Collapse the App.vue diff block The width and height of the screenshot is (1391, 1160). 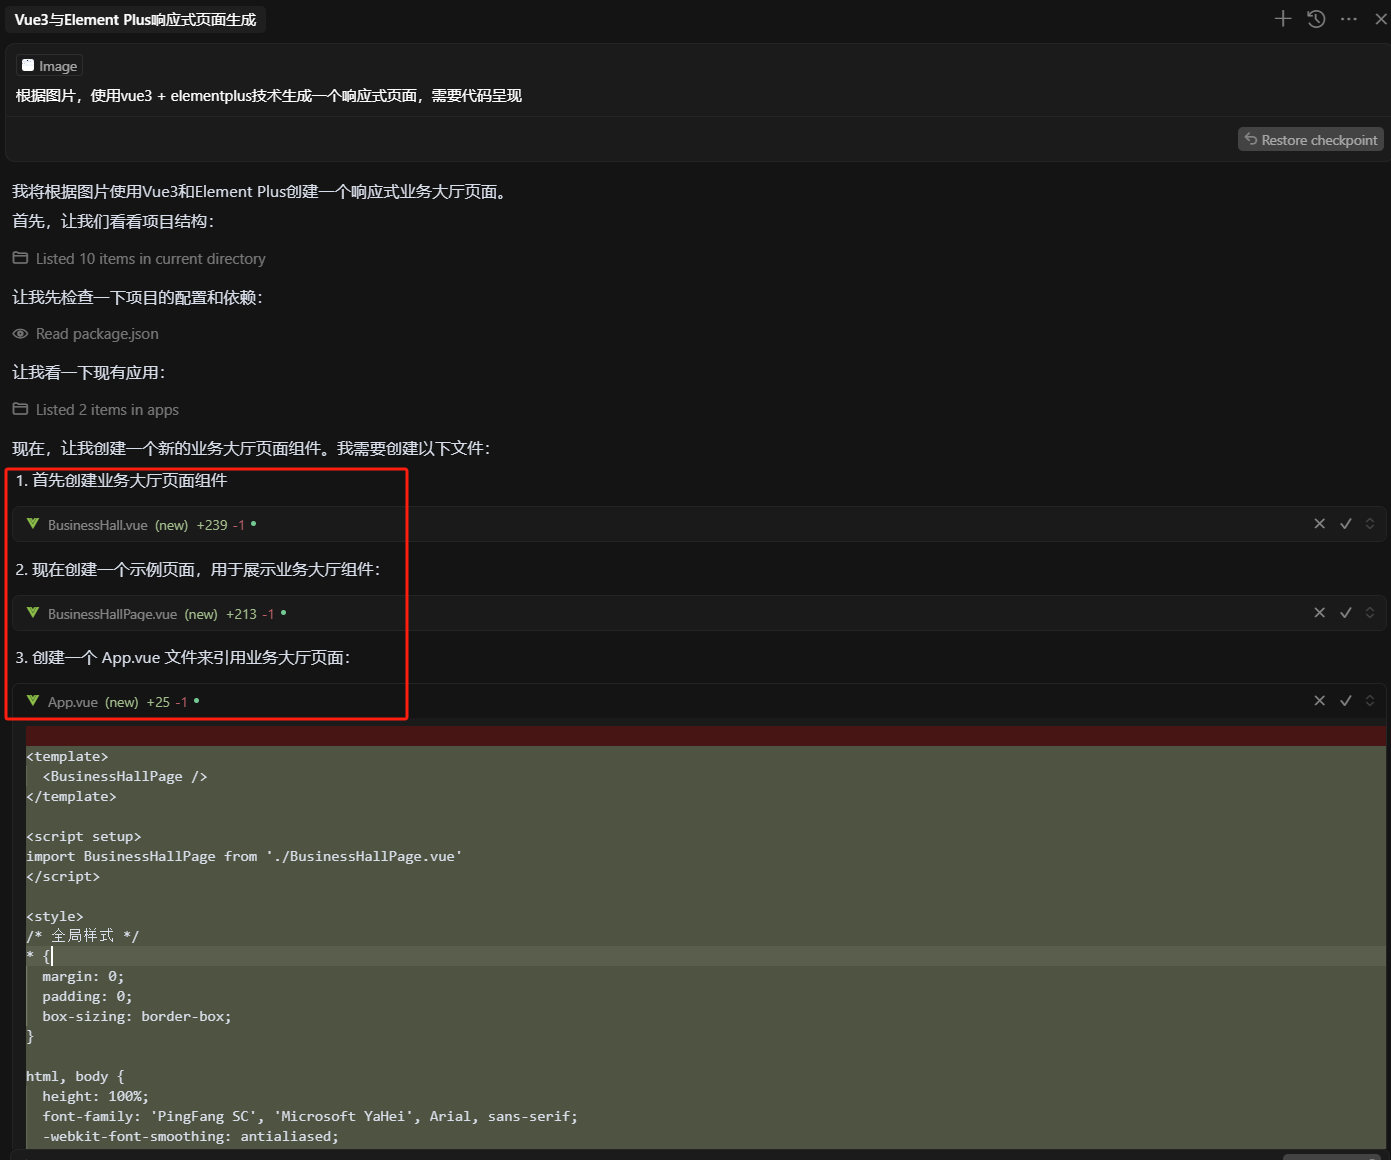click(1370, 701)
